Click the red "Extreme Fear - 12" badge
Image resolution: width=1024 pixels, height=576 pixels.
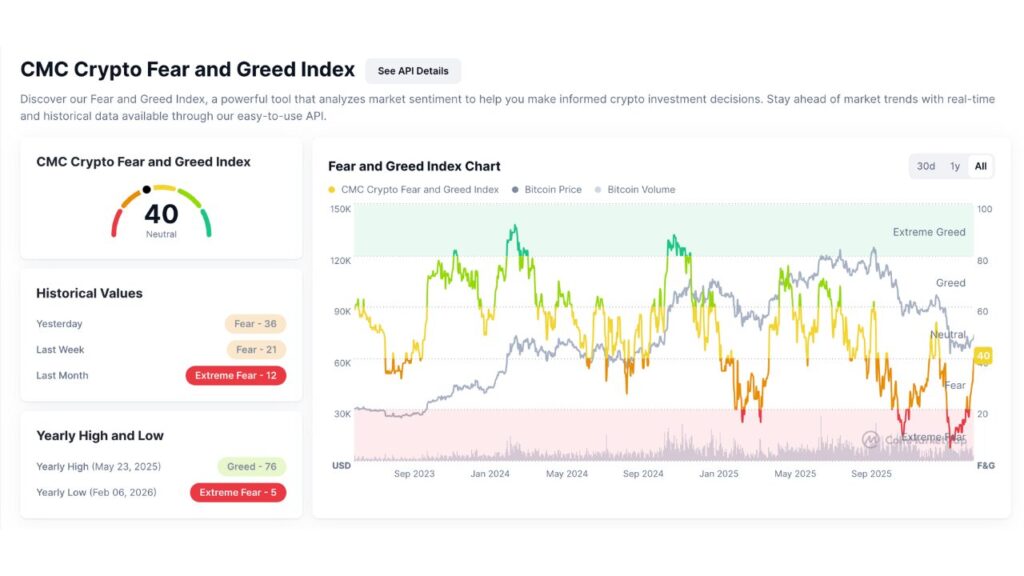pyautogui.click(x=235, y=375)
